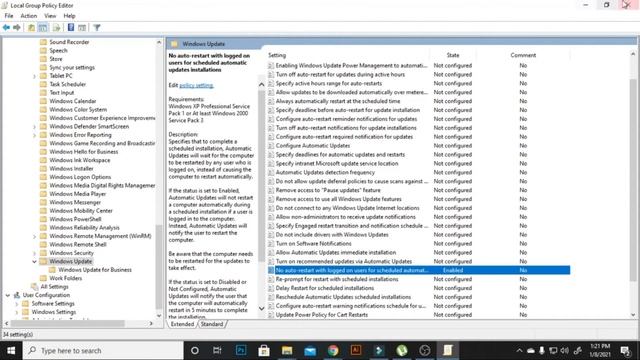Click the Windows Update folder icon in tree
640x360 pixels.
[43, 261]
